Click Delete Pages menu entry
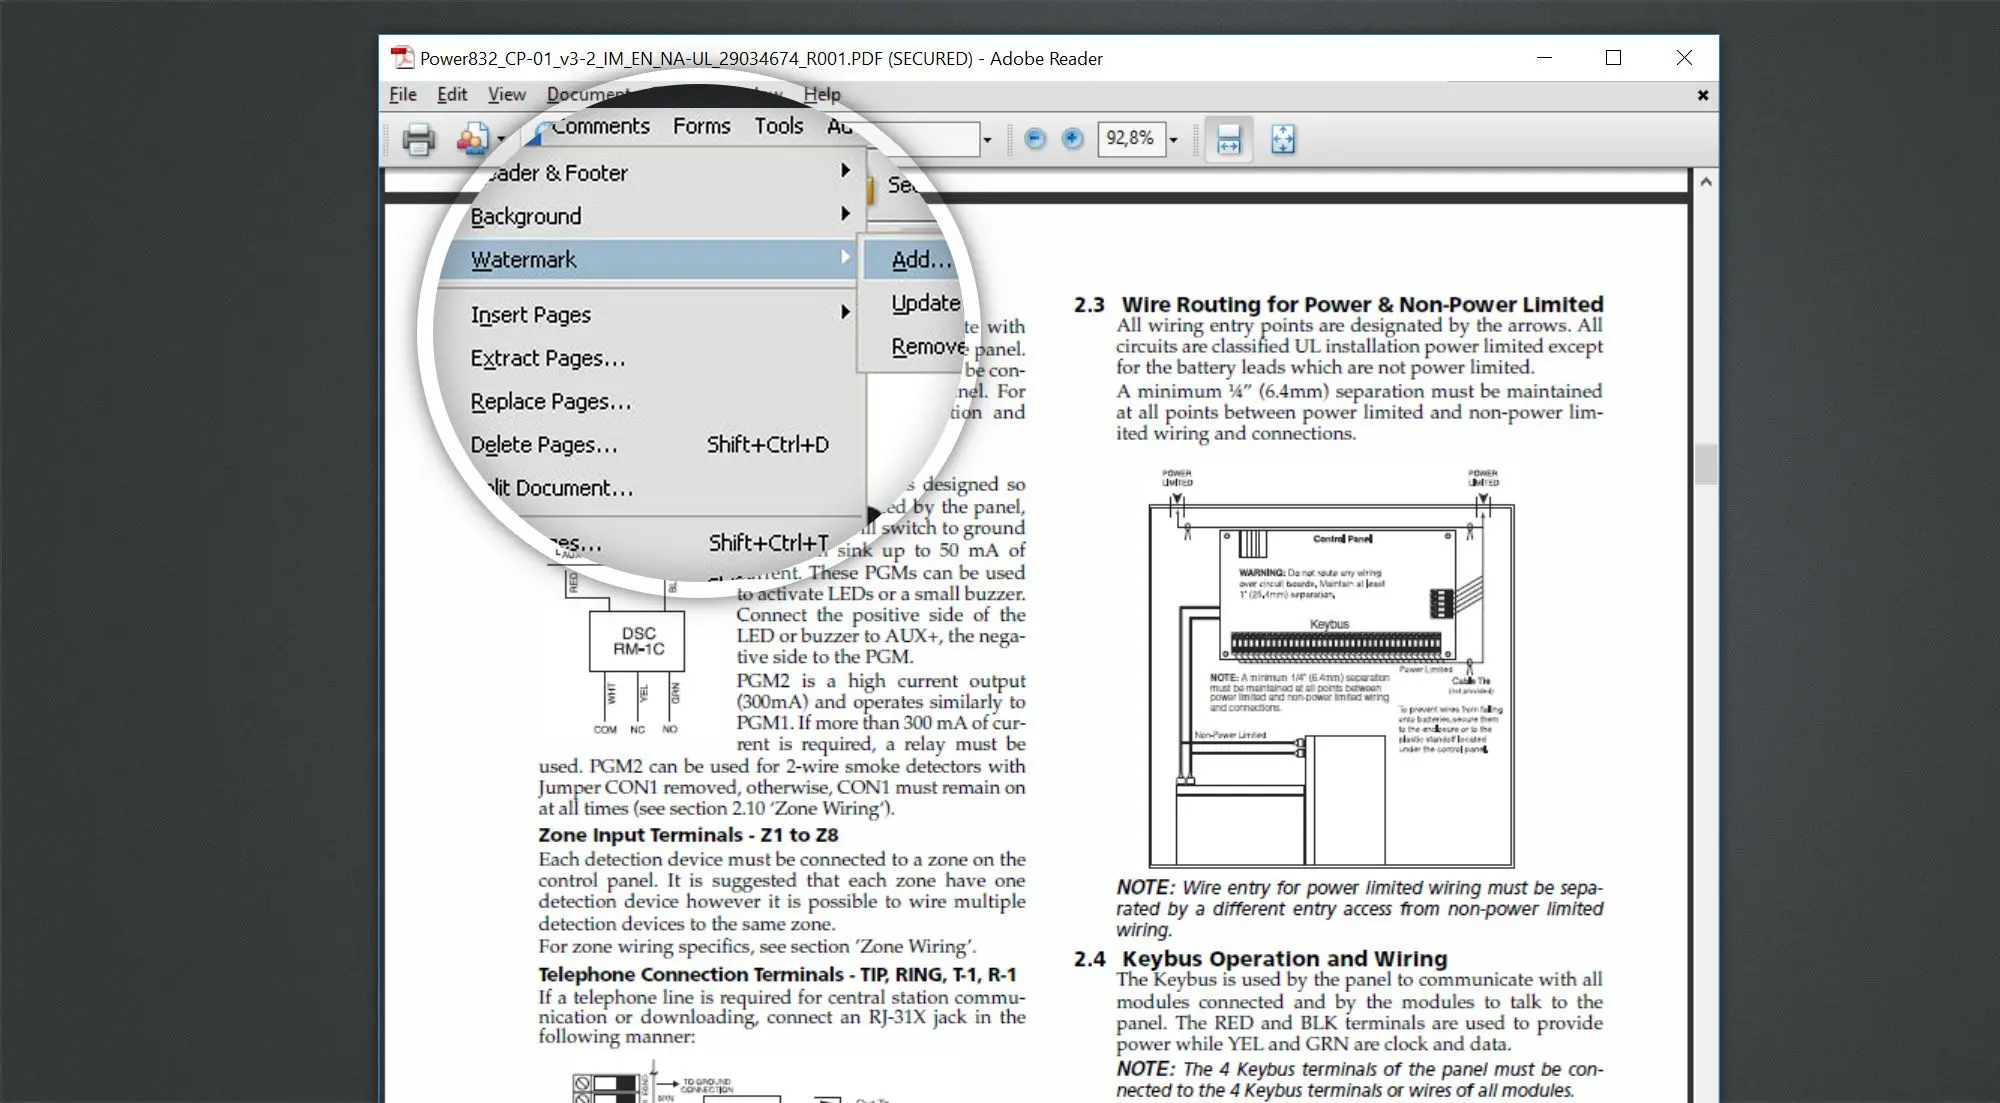This screenshot has width=2000, height=1103. point(542,444)
